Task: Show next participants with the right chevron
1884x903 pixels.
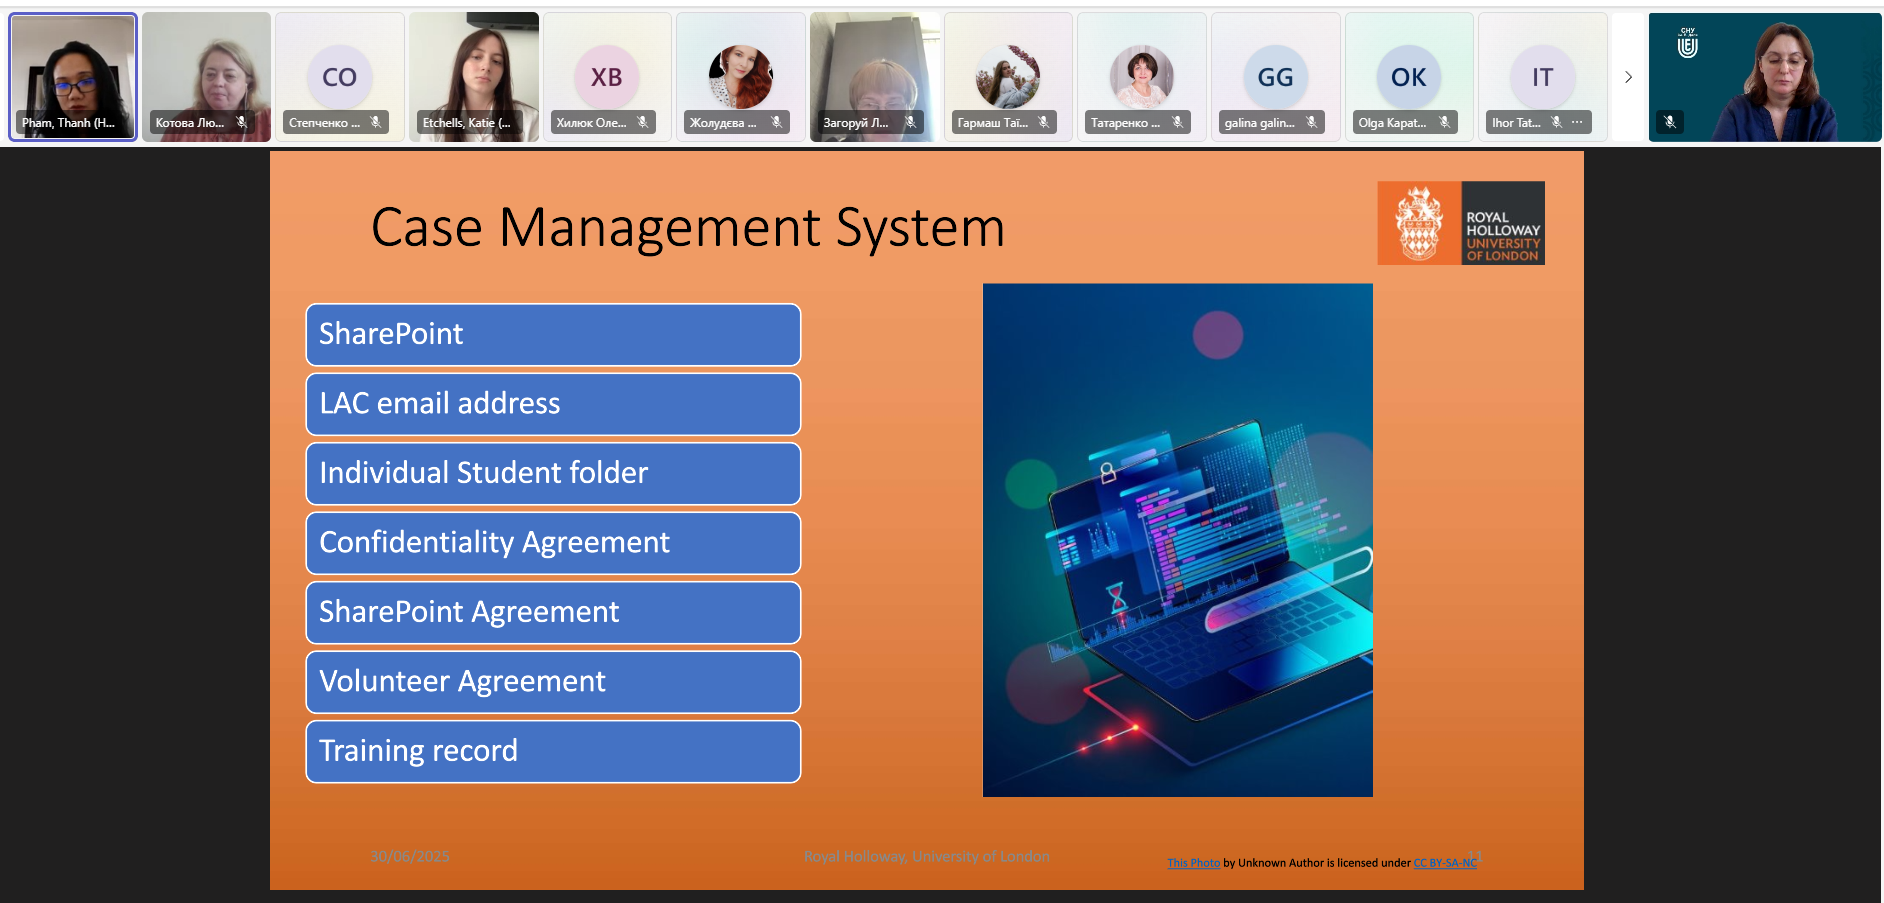Action: (1628, 77)
